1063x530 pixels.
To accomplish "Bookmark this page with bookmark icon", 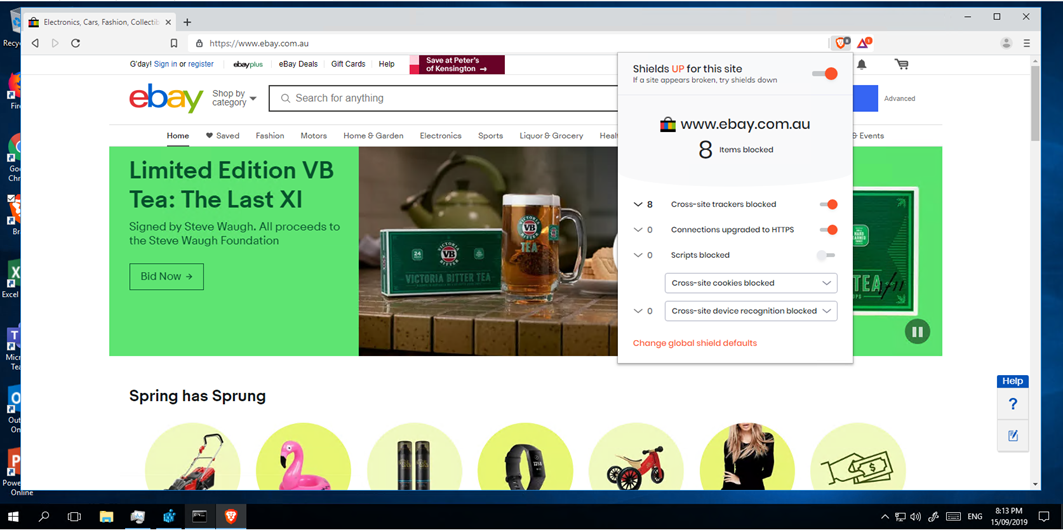I will (x=174, y=43).
